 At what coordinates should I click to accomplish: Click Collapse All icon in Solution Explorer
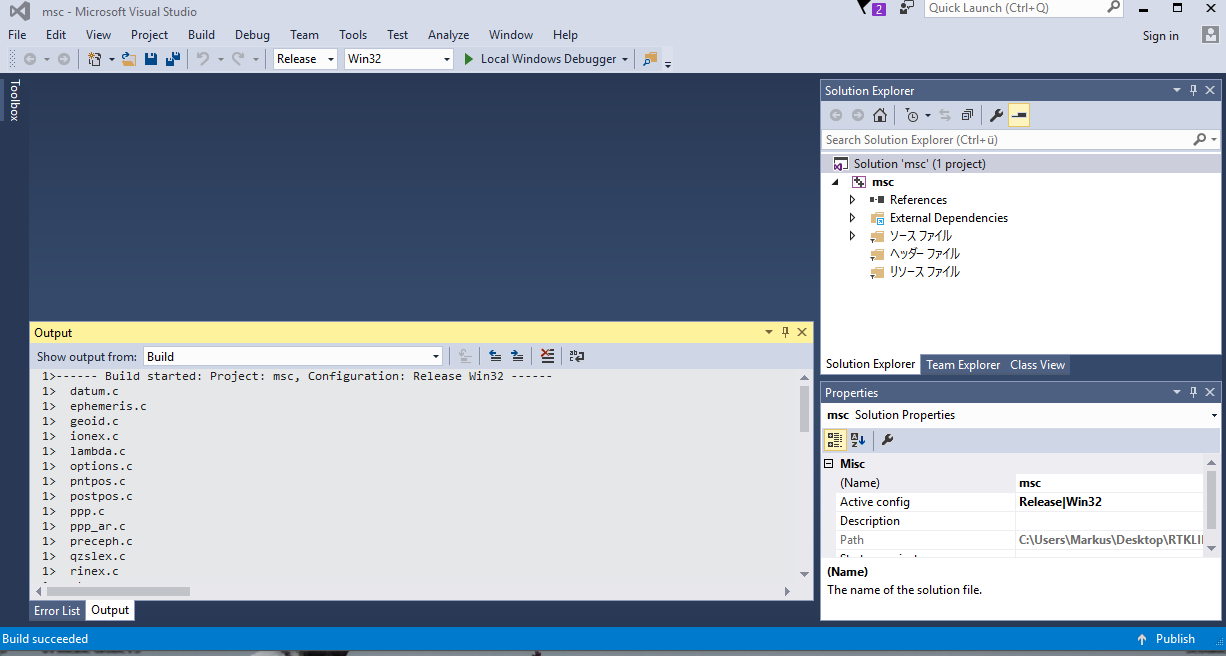[x=967, y=115]
